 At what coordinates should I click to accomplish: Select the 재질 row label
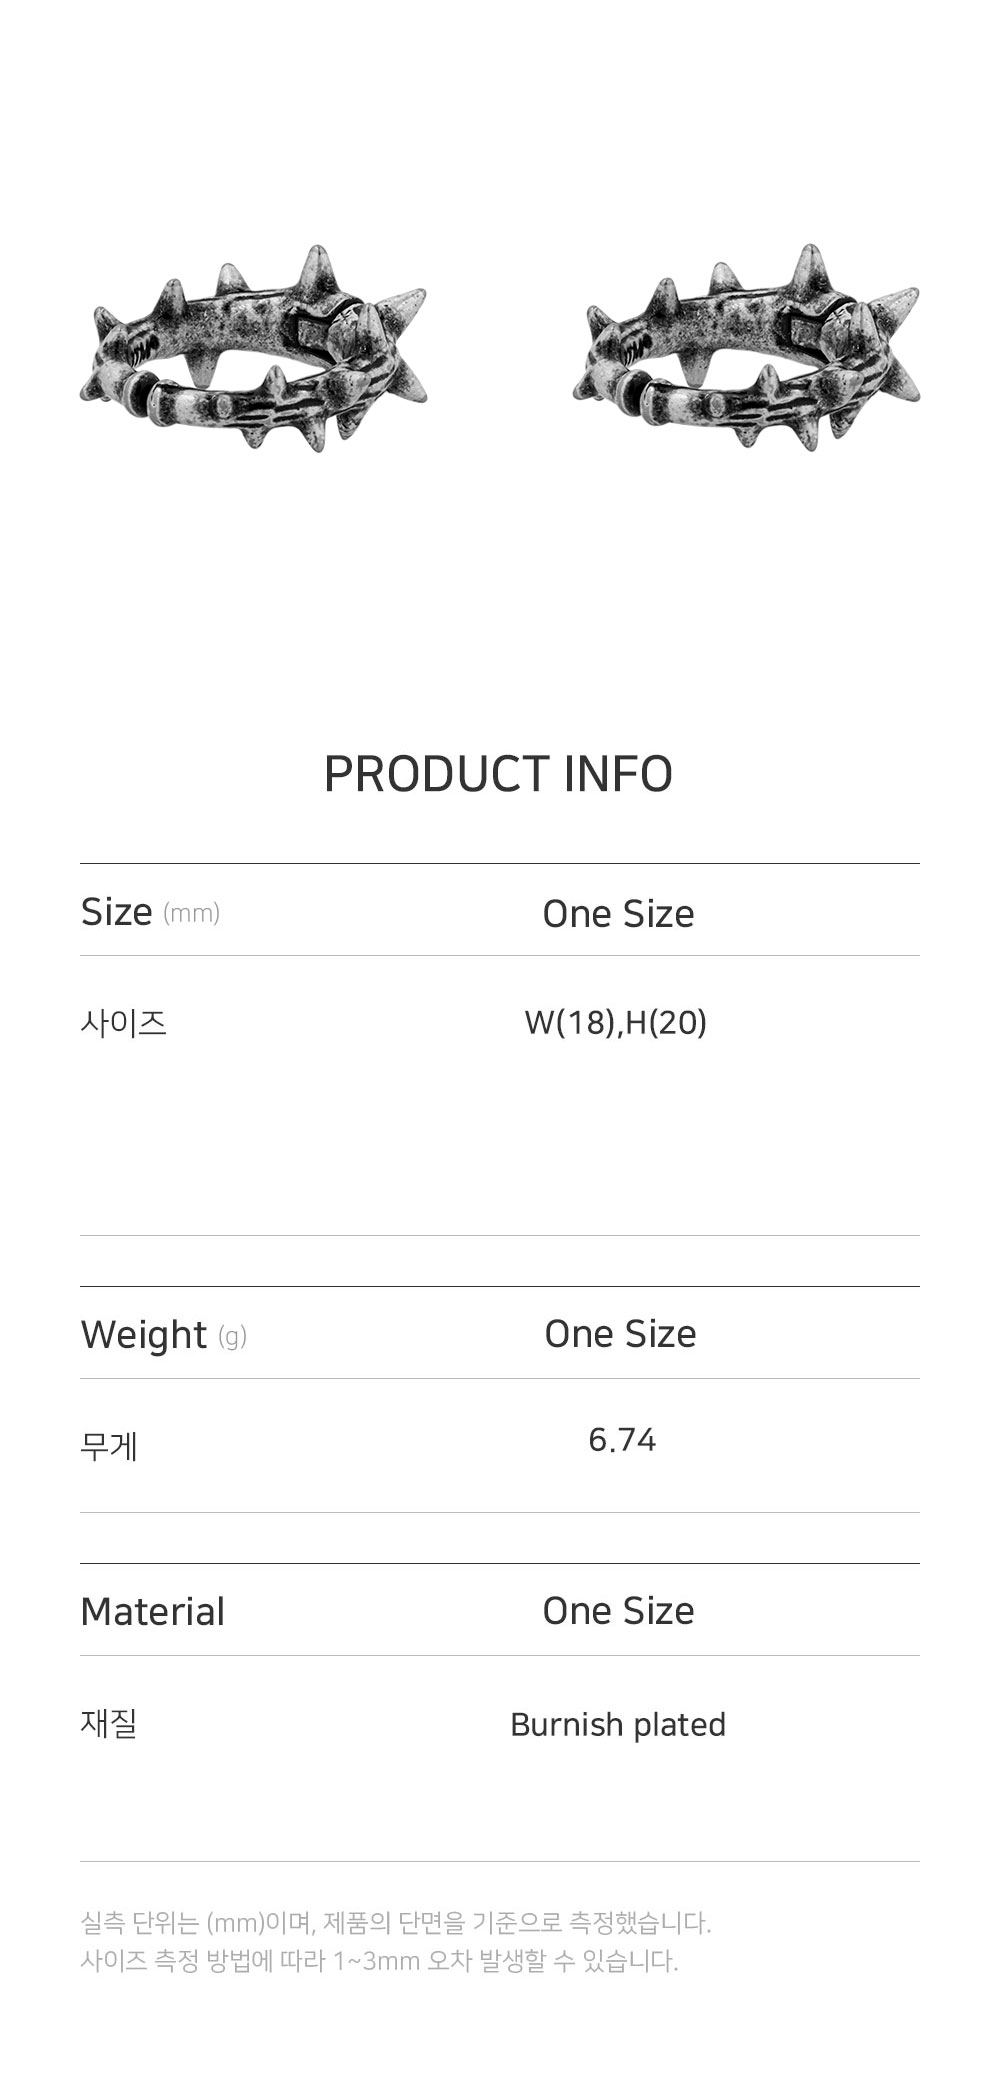pos(109,1723)
